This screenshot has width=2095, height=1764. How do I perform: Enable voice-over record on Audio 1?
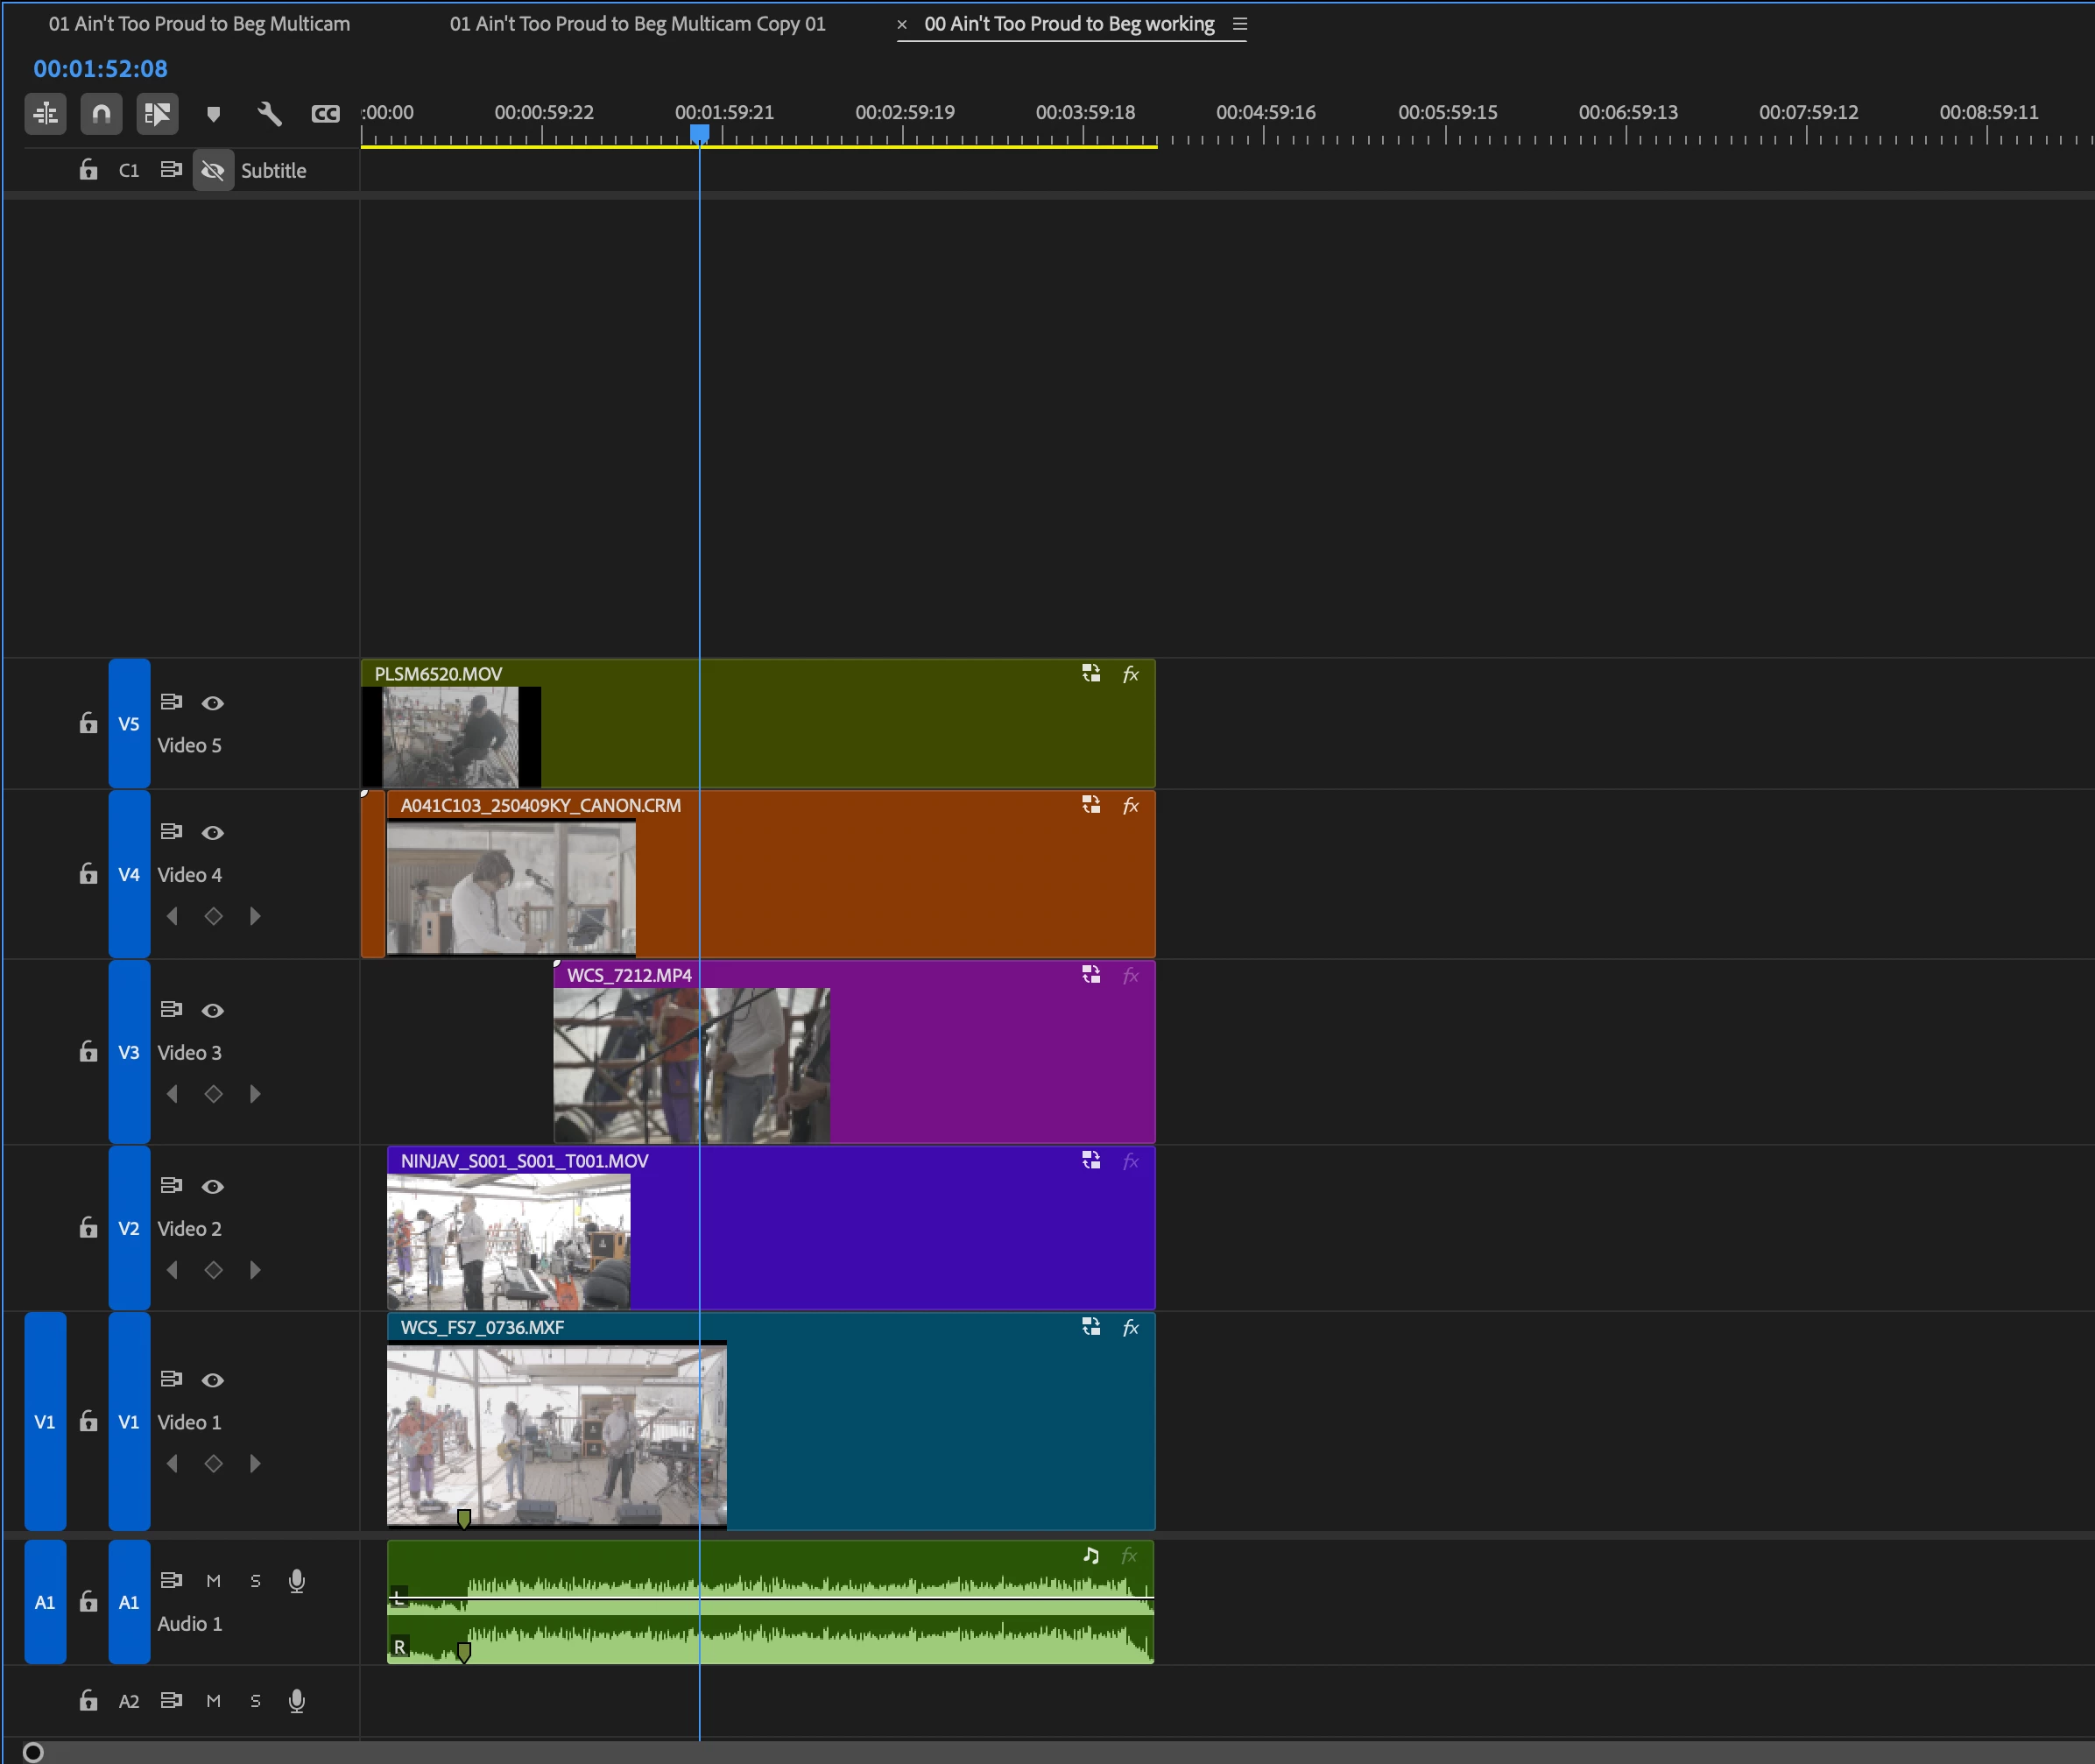(x=297, y=1581)
